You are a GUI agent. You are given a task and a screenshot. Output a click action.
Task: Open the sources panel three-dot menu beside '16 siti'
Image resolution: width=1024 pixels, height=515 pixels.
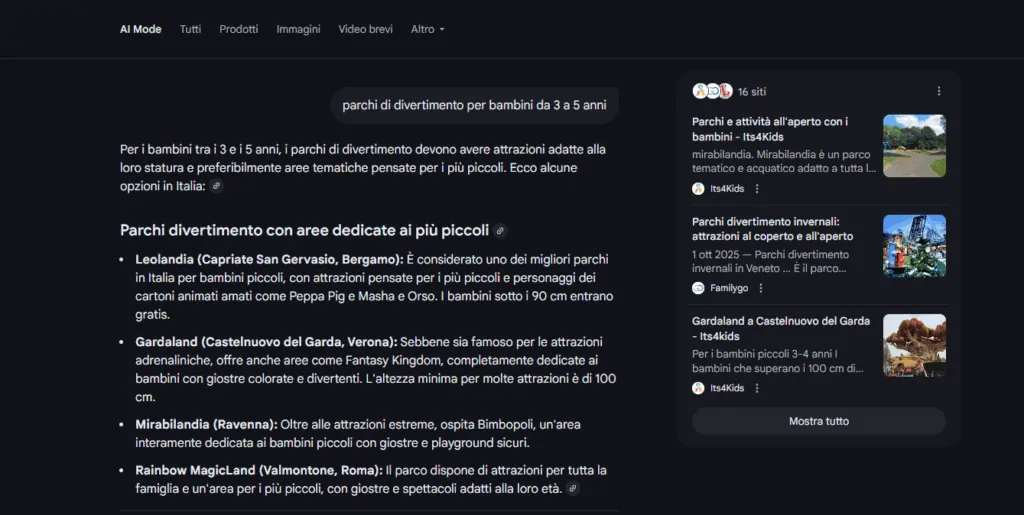tap(938, 91)
